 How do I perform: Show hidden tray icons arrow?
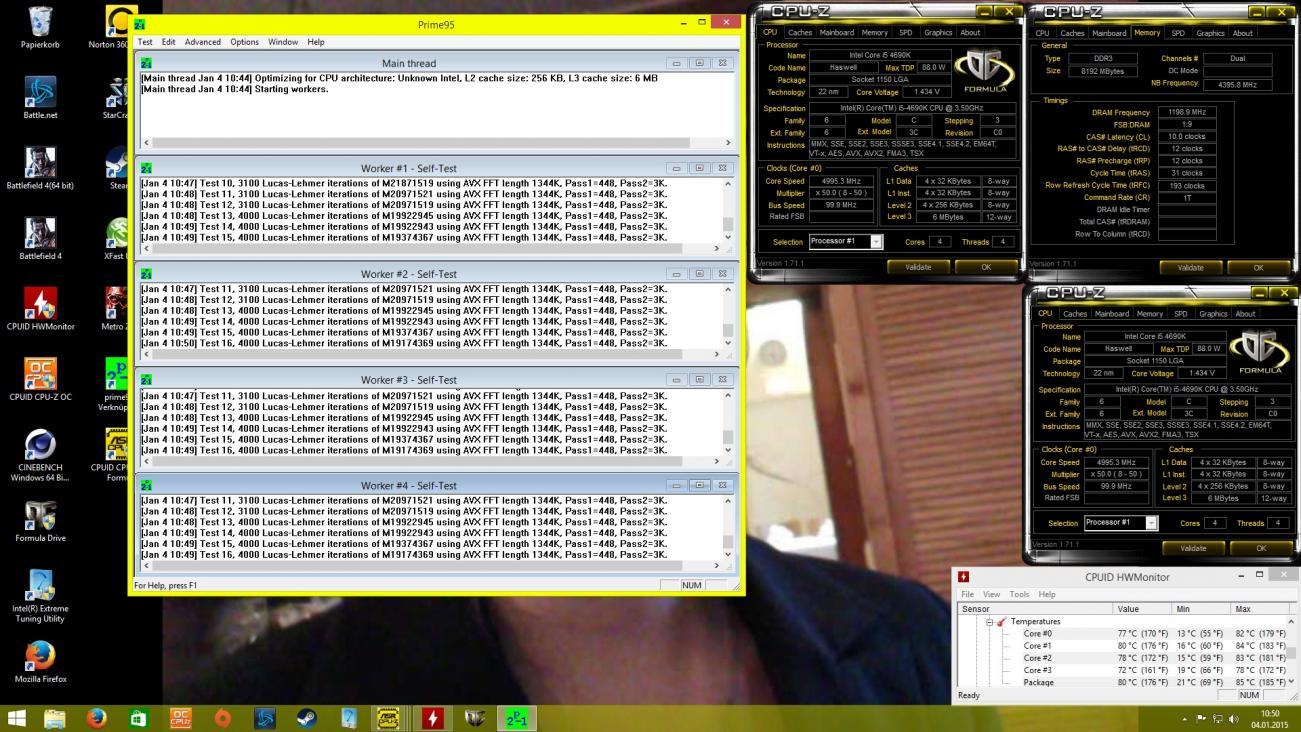click(x=1186, y=719)
